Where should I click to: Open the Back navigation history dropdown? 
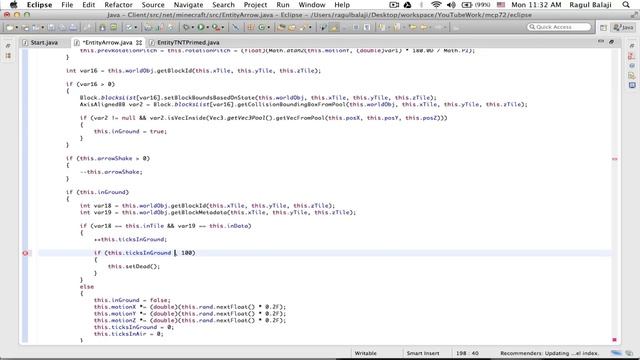[x=430, y=27]
